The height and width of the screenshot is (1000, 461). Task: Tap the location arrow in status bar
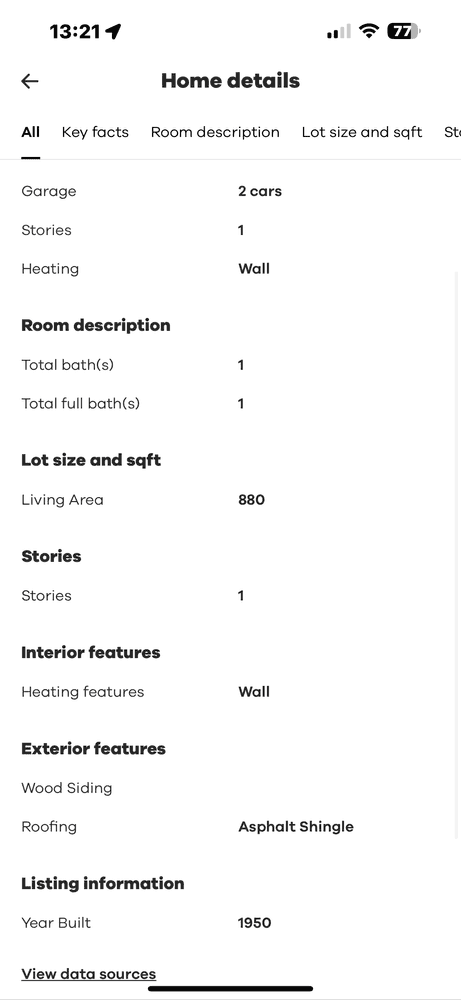click(114, 31)
